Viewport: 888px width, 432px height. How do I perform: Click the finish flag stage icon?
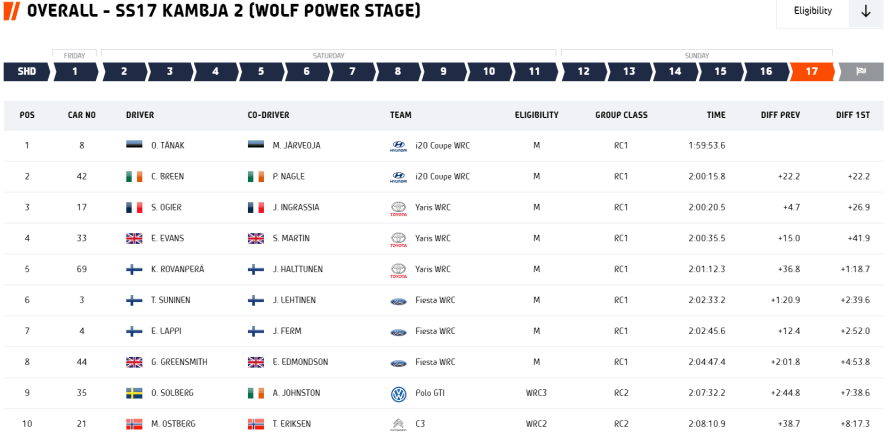click(x=860, y=72)
